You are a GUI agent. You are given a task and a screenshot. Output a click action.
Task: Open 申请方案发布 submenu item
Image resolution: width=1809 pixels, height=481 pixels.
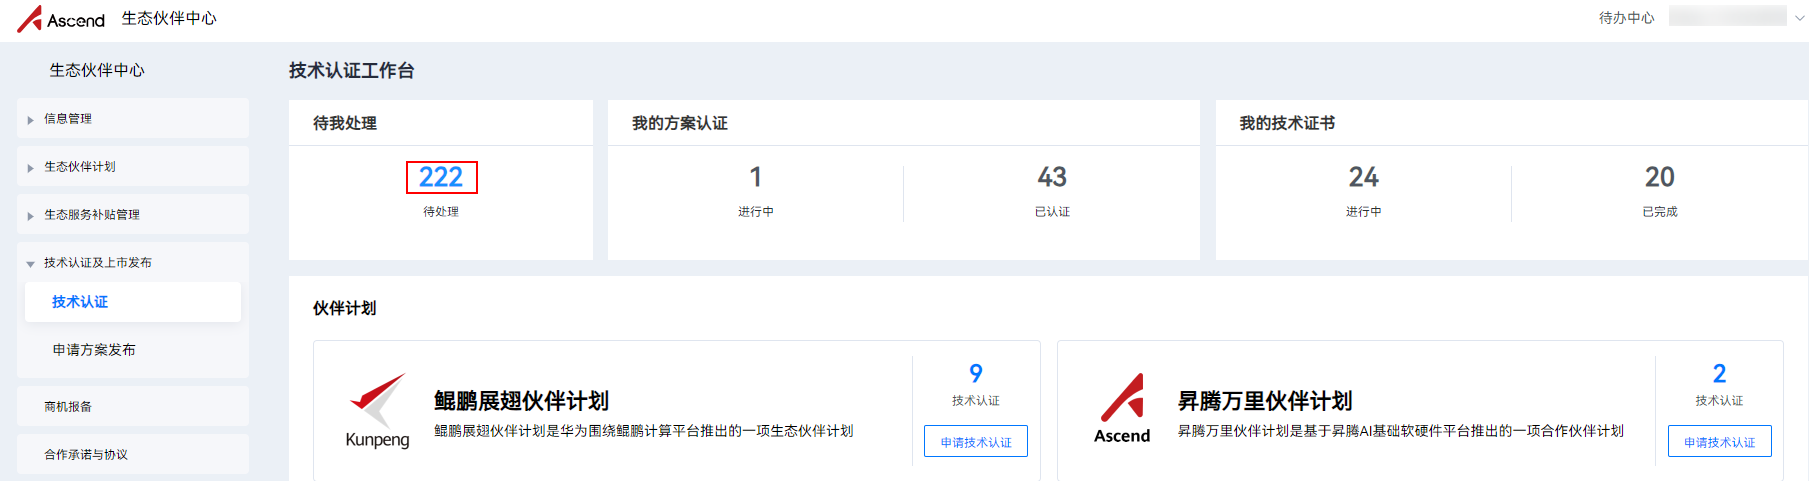coord(133,350)
